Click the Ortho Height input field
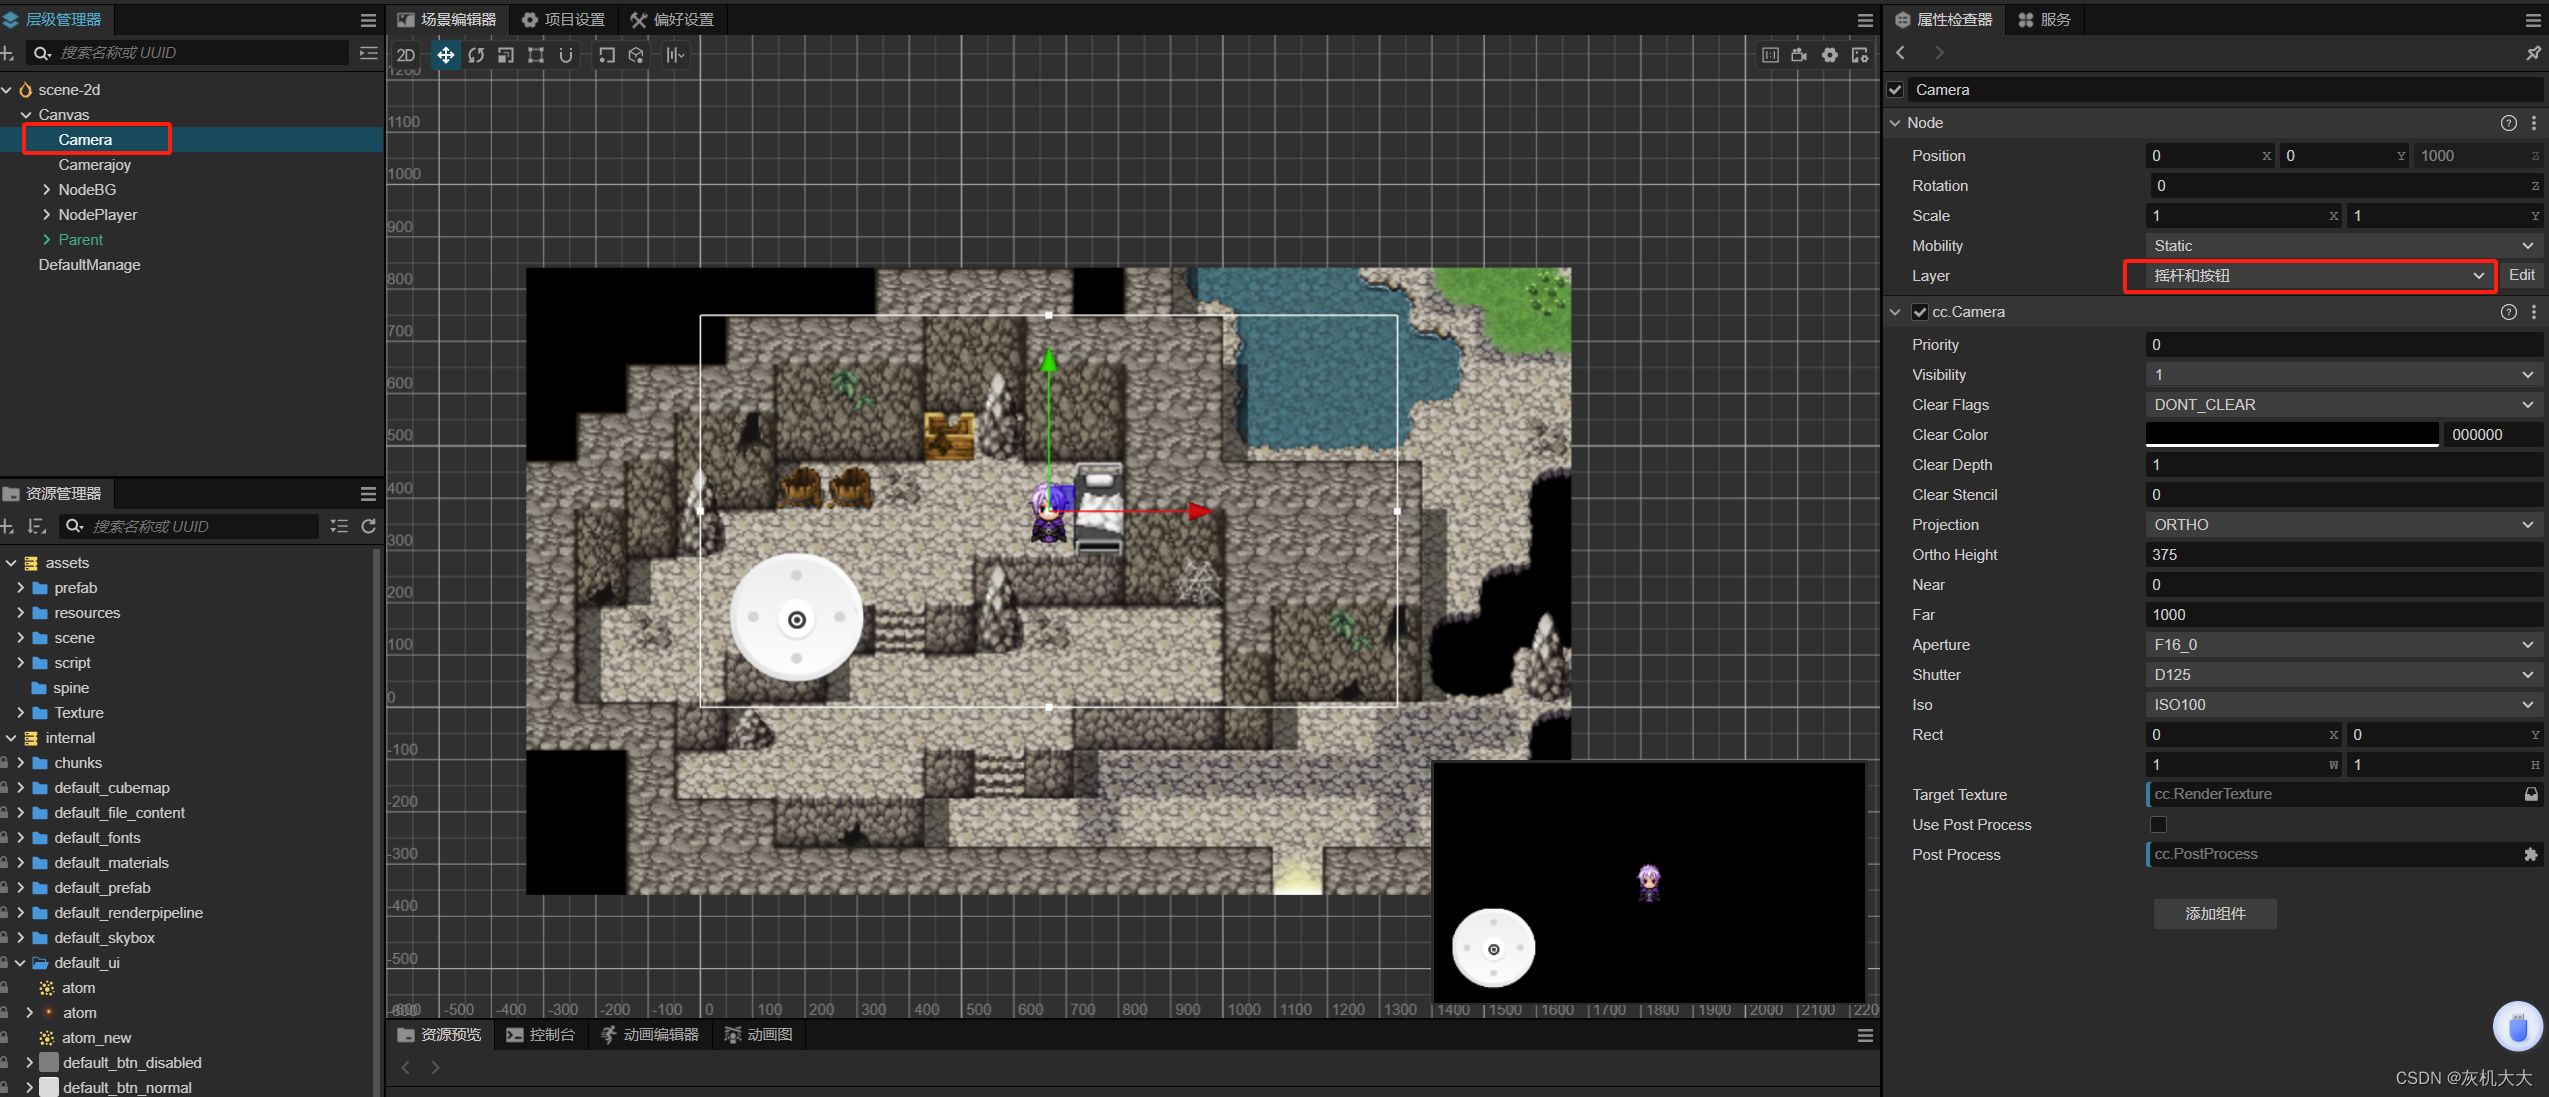2549x1097 pixels. [2344, 555]
